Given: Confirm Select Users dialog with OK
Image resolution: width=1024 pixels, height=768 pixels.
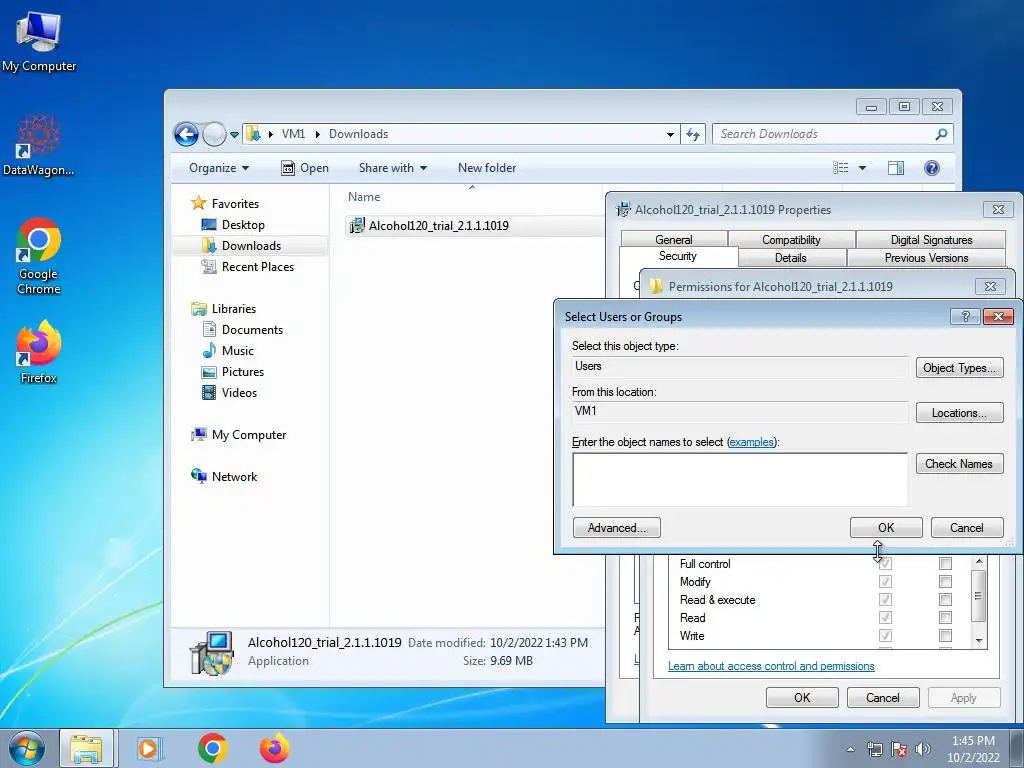Looking at the screenshot, I should (886, 528).
